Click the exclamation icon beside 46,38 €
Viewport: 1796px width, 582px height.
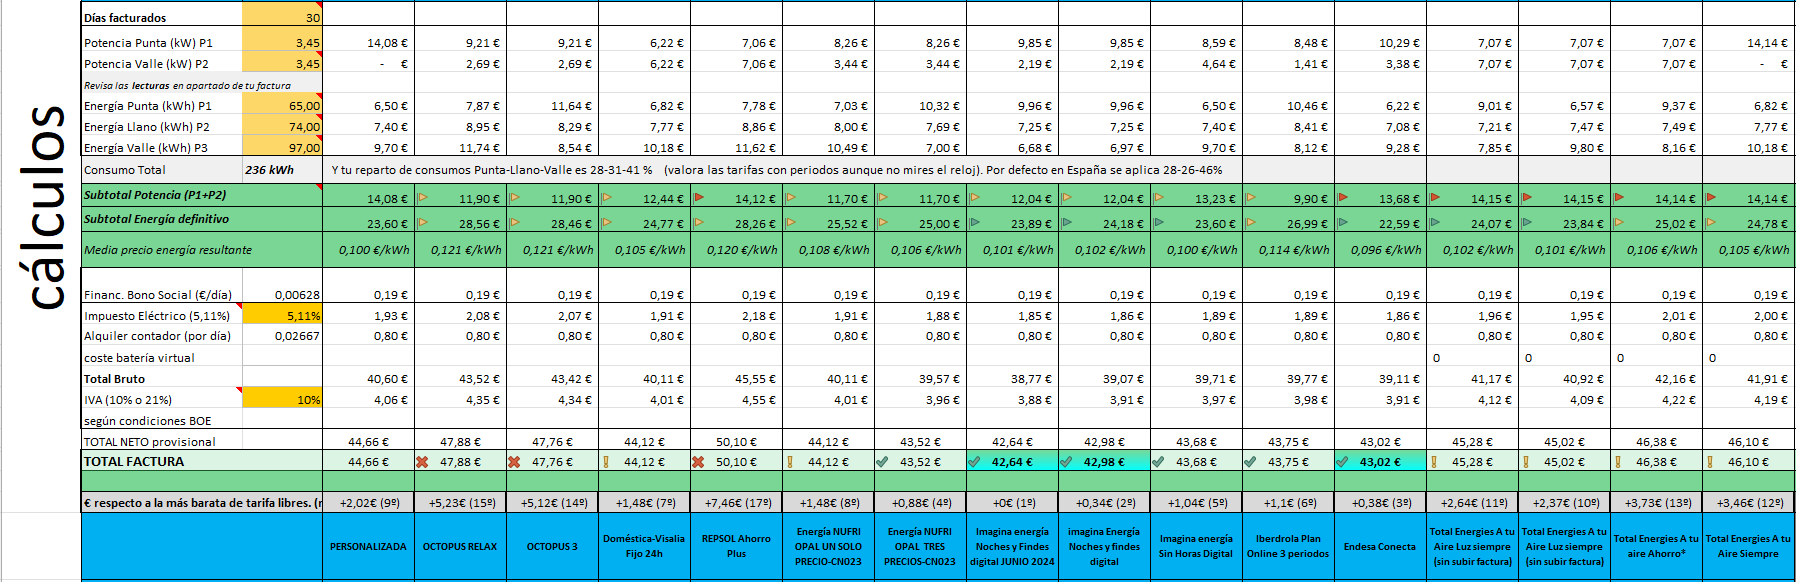(1617, 462)
